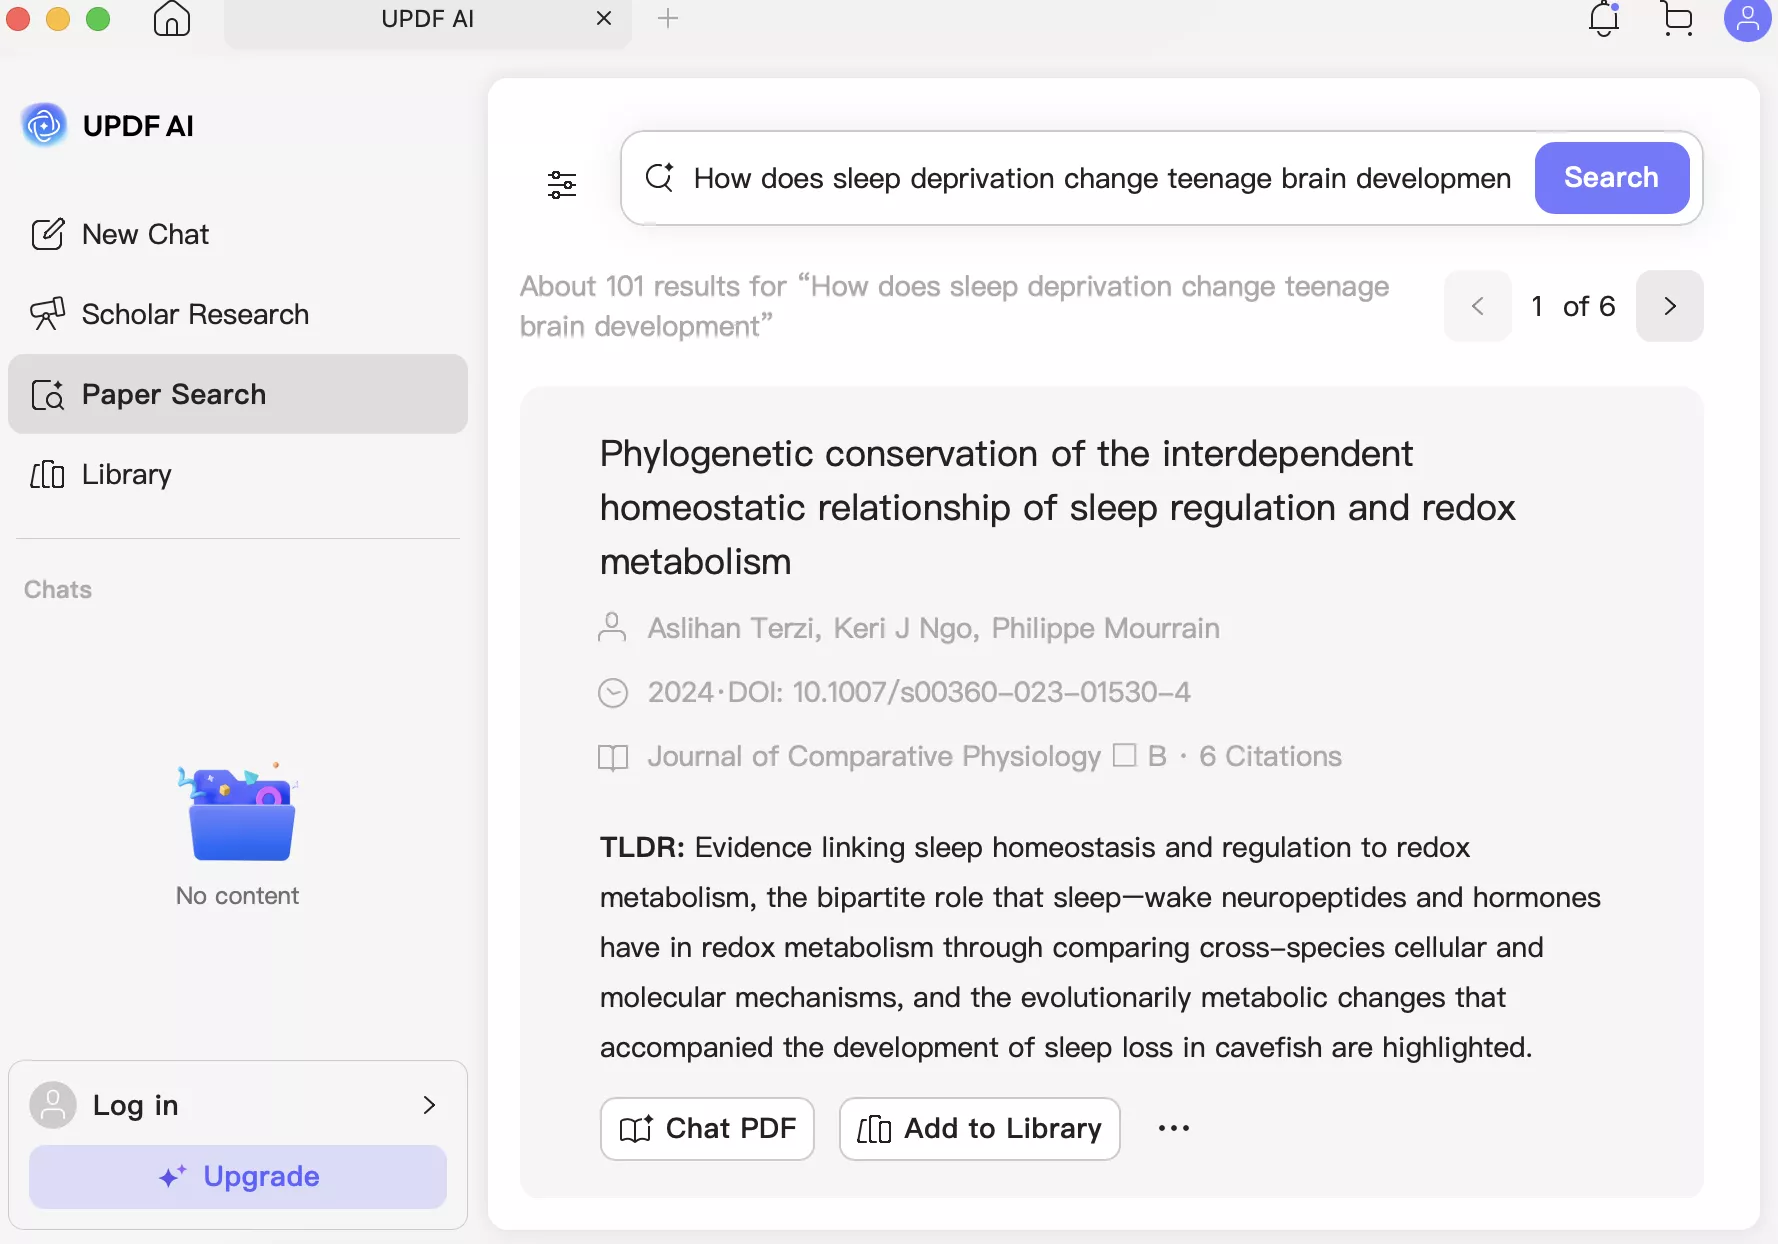The height and width of the screenshot is (1244, 1778).
Task: Click the Upgrade button
Action: click(238, 1176)
